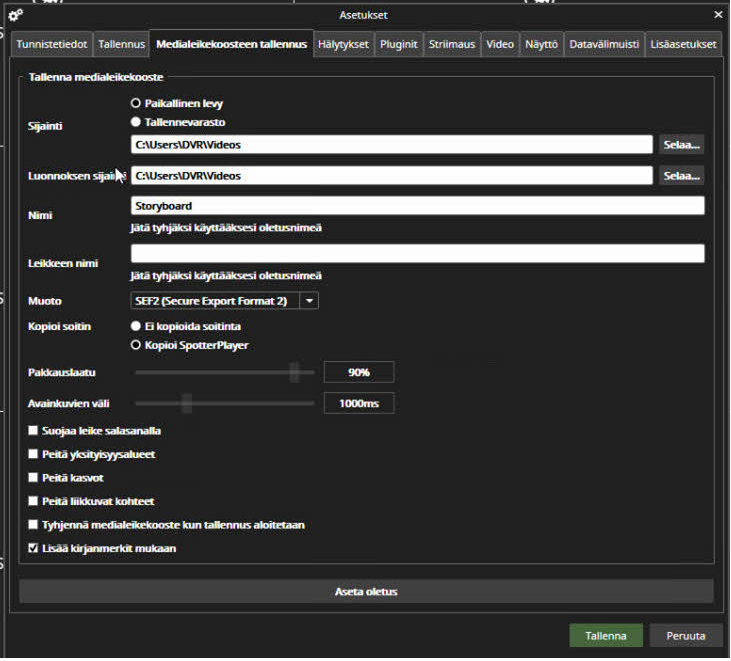Adjust the Pakkauslaatu slider

coord(294,373)
